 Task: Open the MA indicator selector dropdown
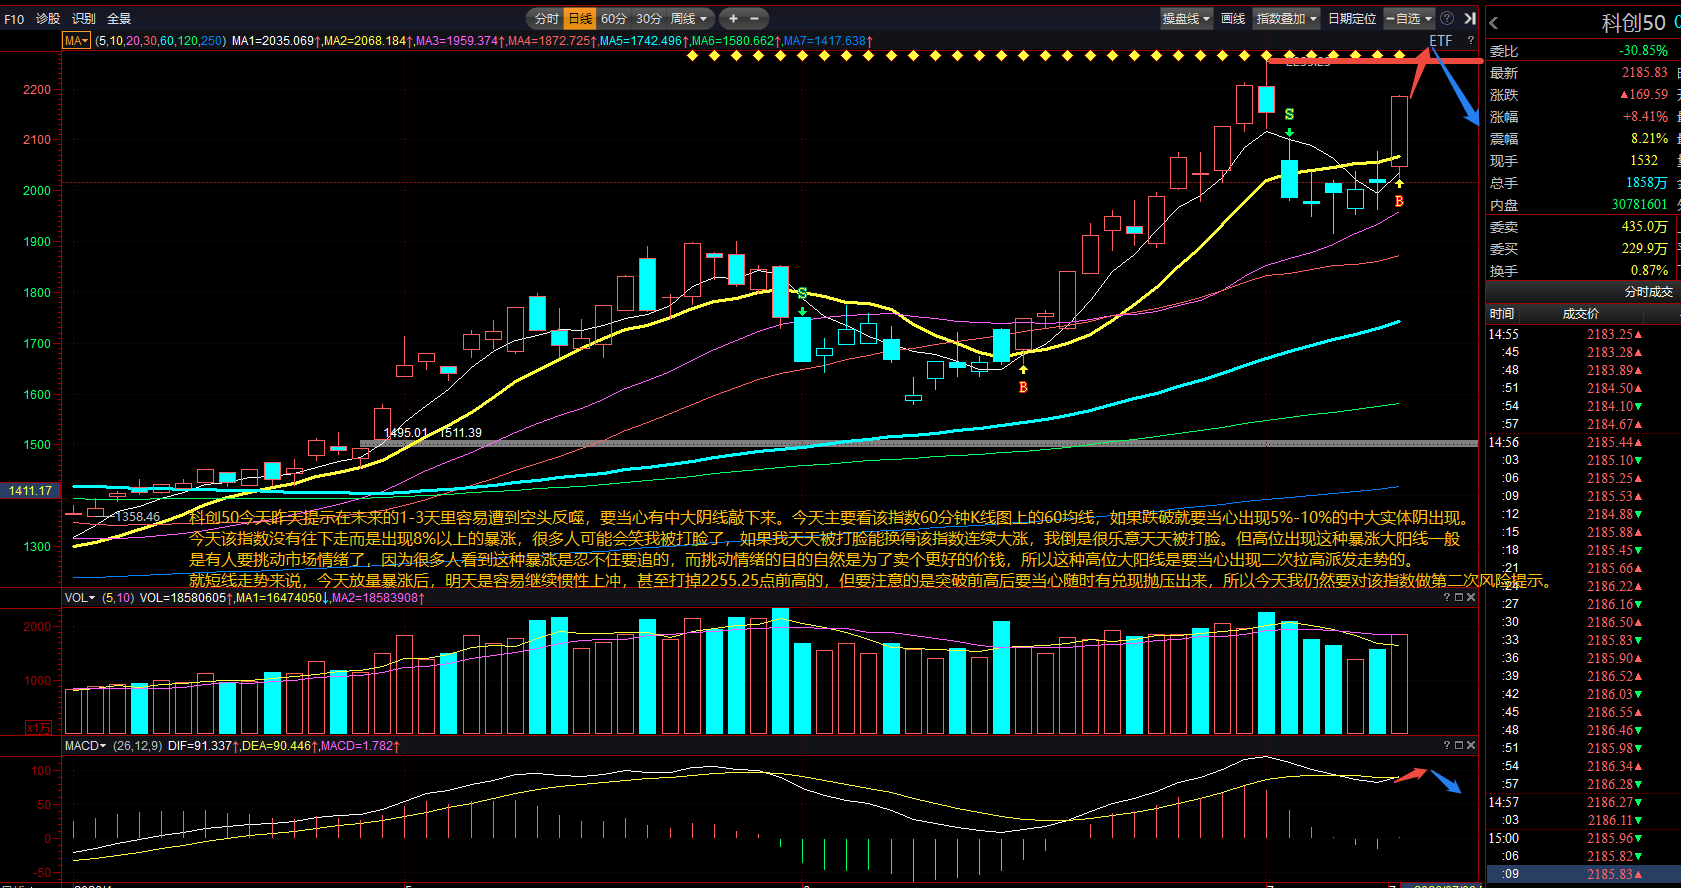click(76, 41)
